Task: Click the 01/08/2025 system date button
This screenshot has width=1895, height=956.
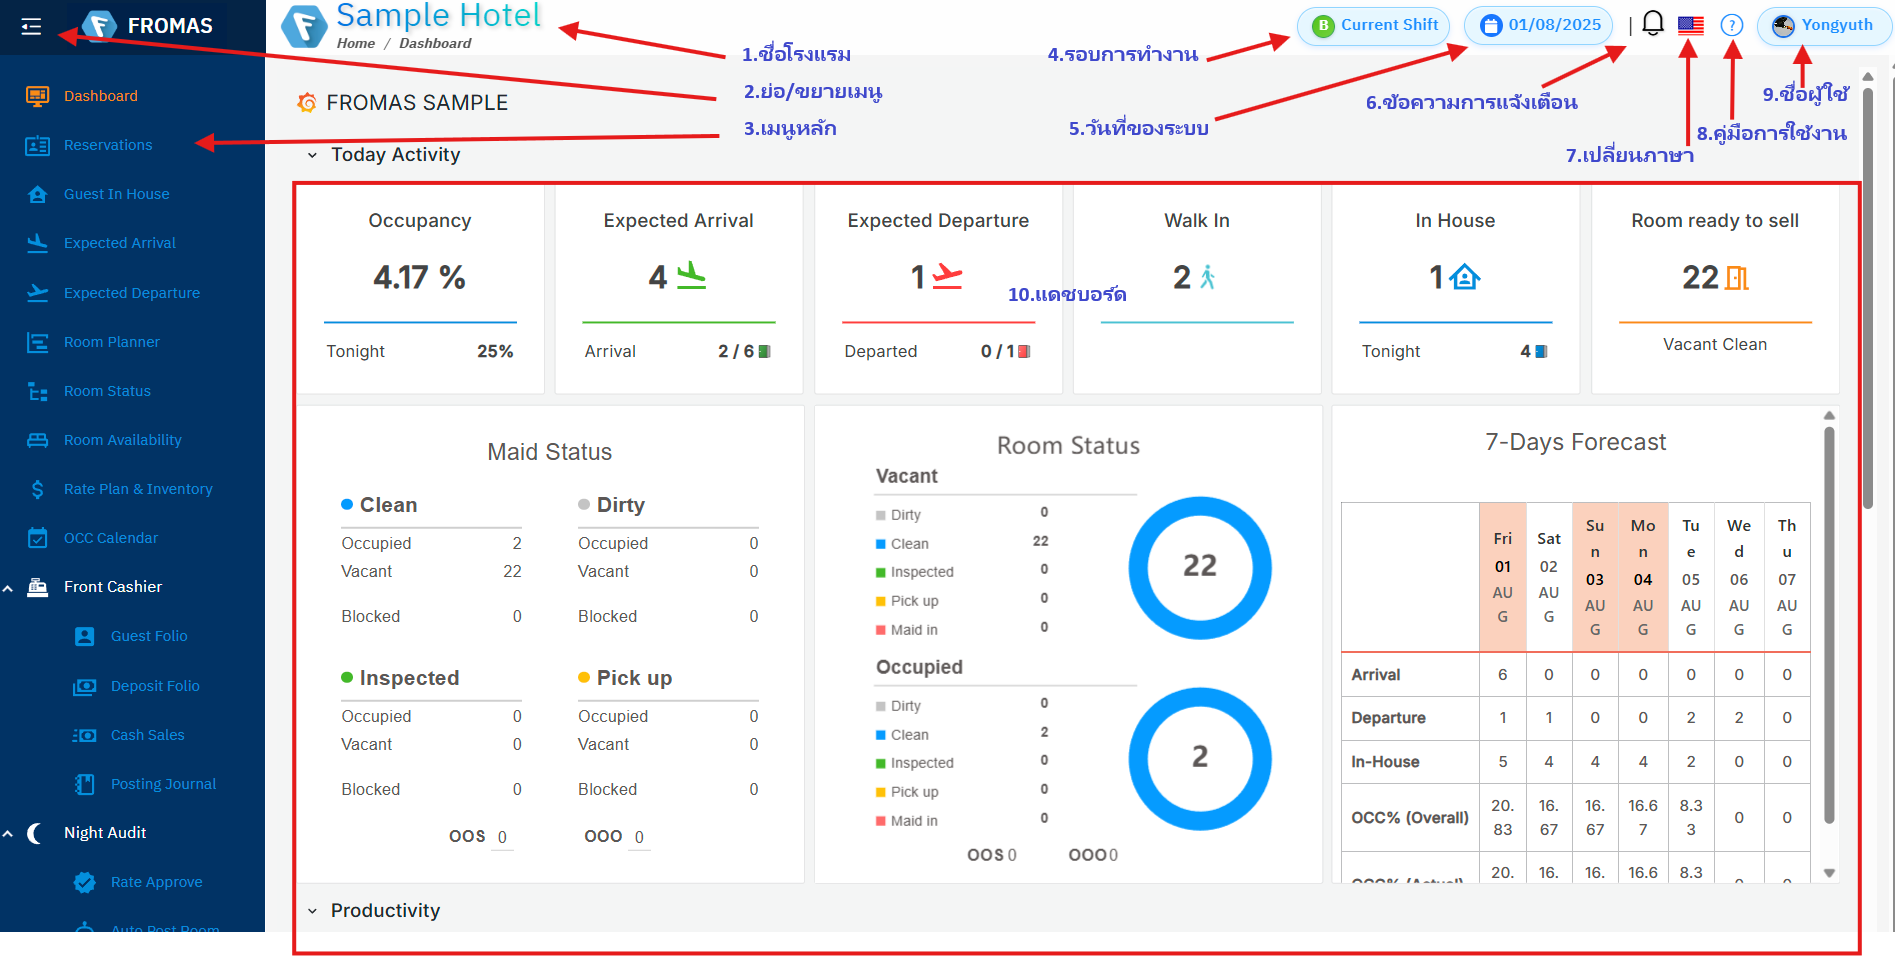Action: (x=1538, y=25)
